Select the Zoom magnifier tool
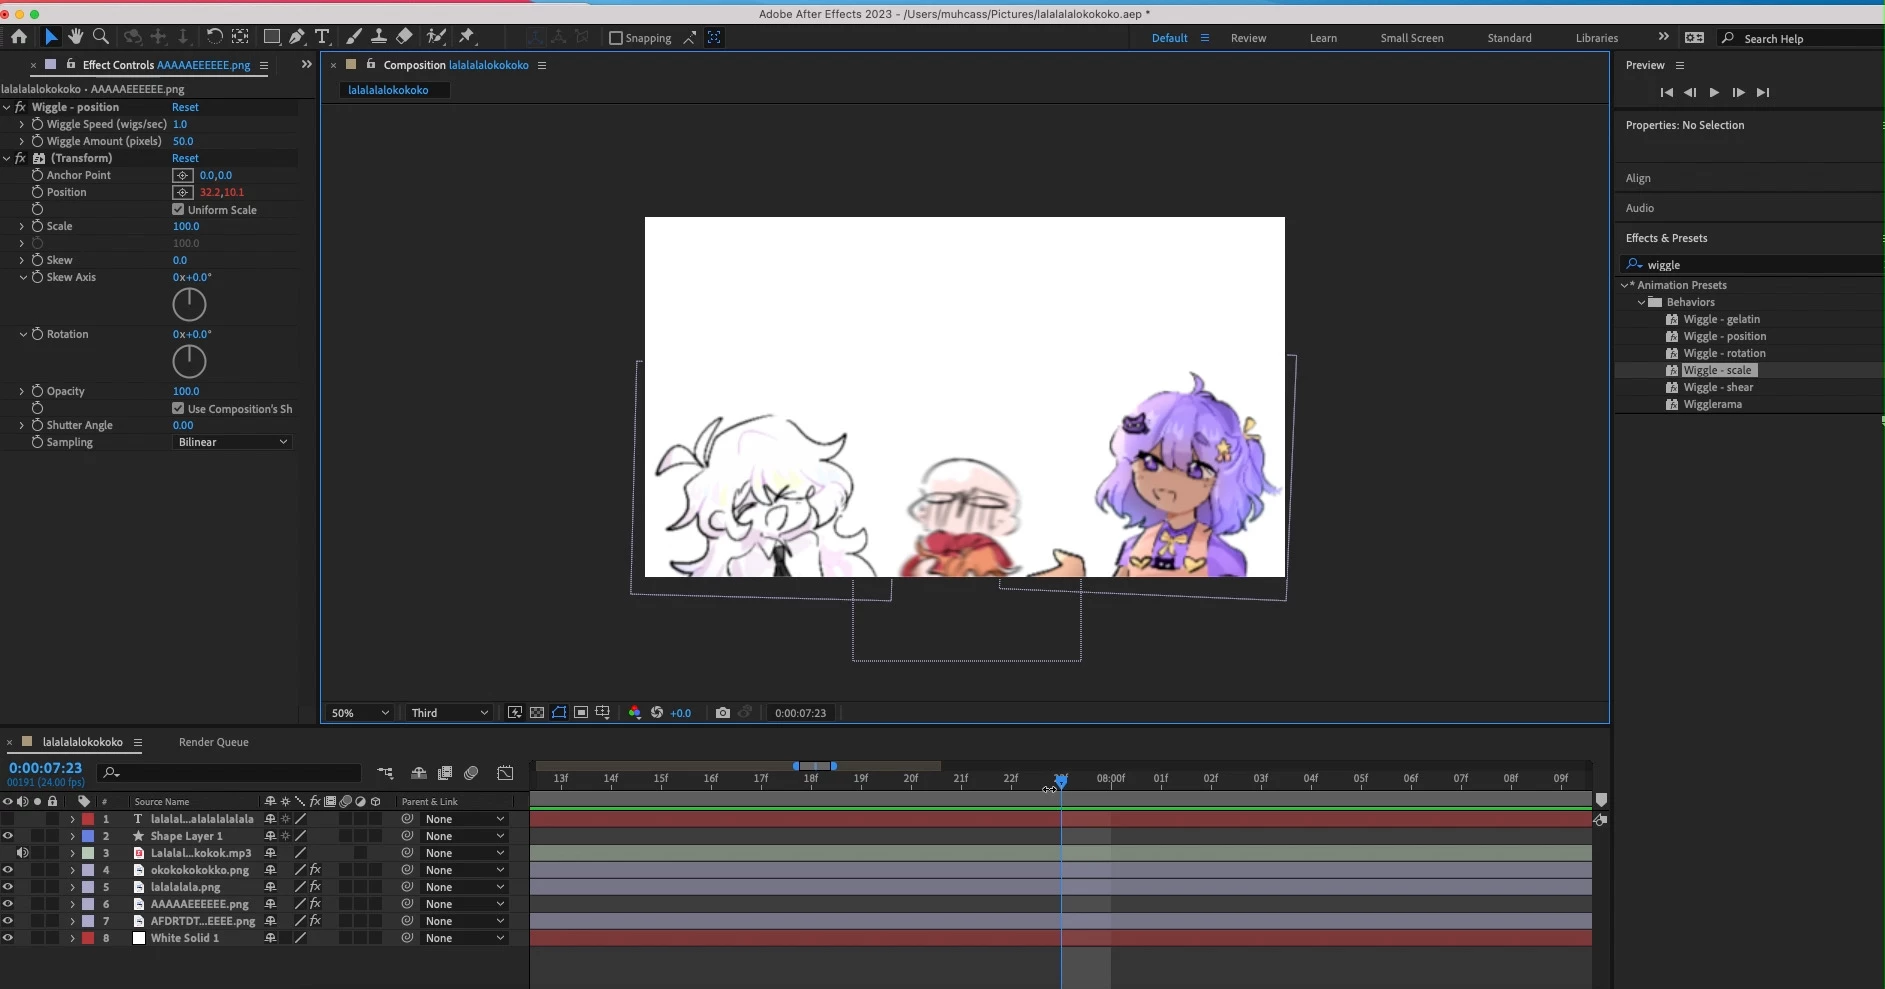Image resolution: width=1885 pixels, height=989 pixels. click(100, 36)
